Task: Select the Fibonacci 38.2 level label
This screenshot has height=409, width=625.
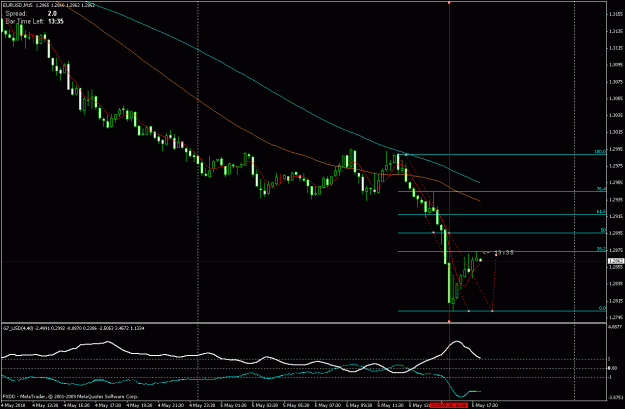Action: point(601,249)
